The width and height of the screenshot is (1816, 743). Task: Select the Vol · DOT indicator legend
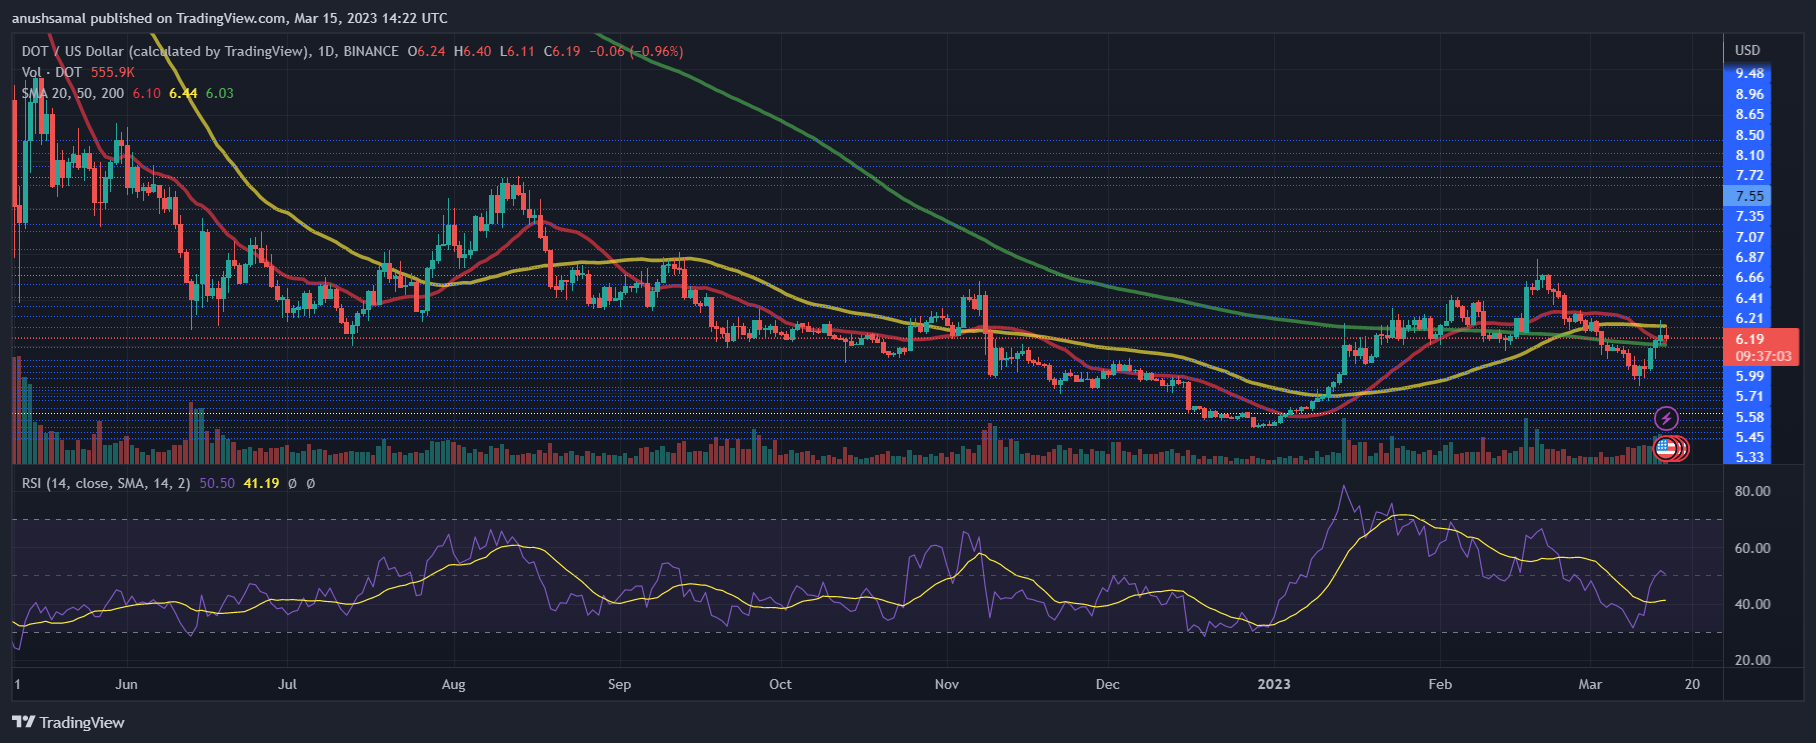[x=52, y=72]
